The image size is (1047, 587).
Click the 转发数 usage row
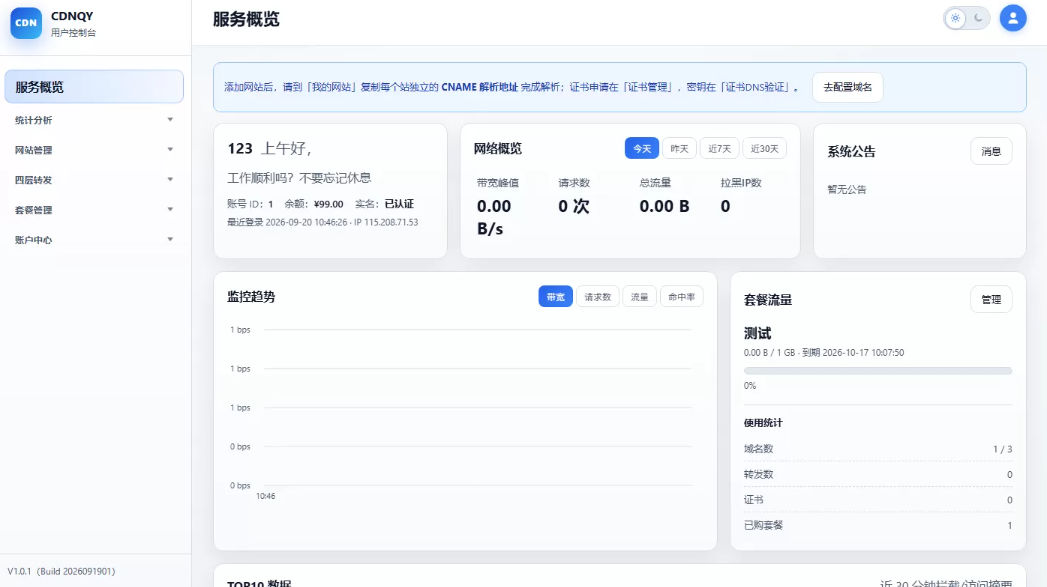click(x=878, y=474)
